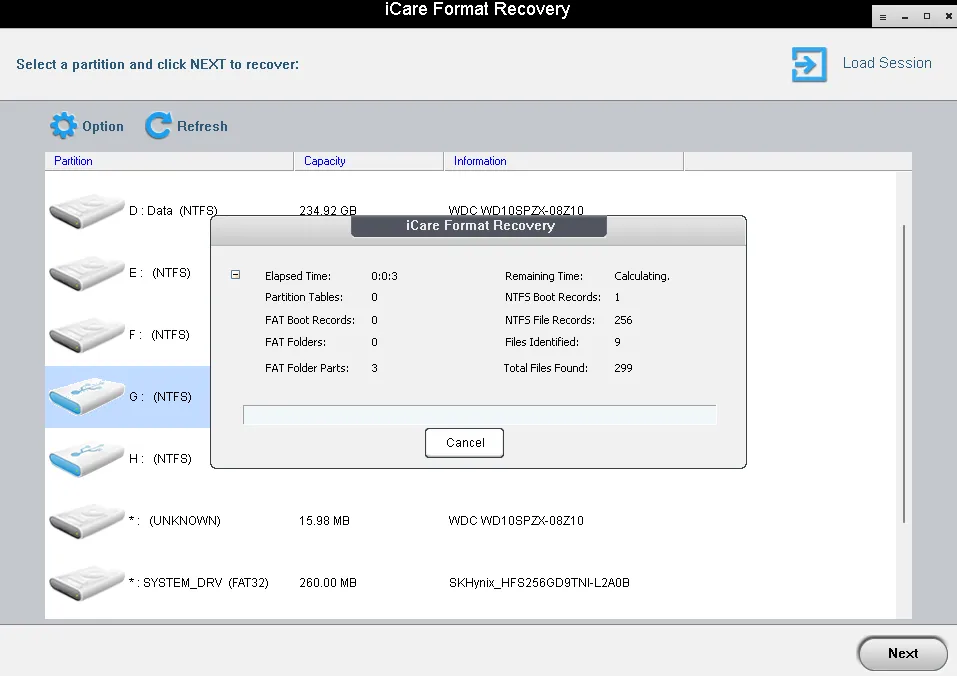Click the Option gear icon

click(63, 126)
